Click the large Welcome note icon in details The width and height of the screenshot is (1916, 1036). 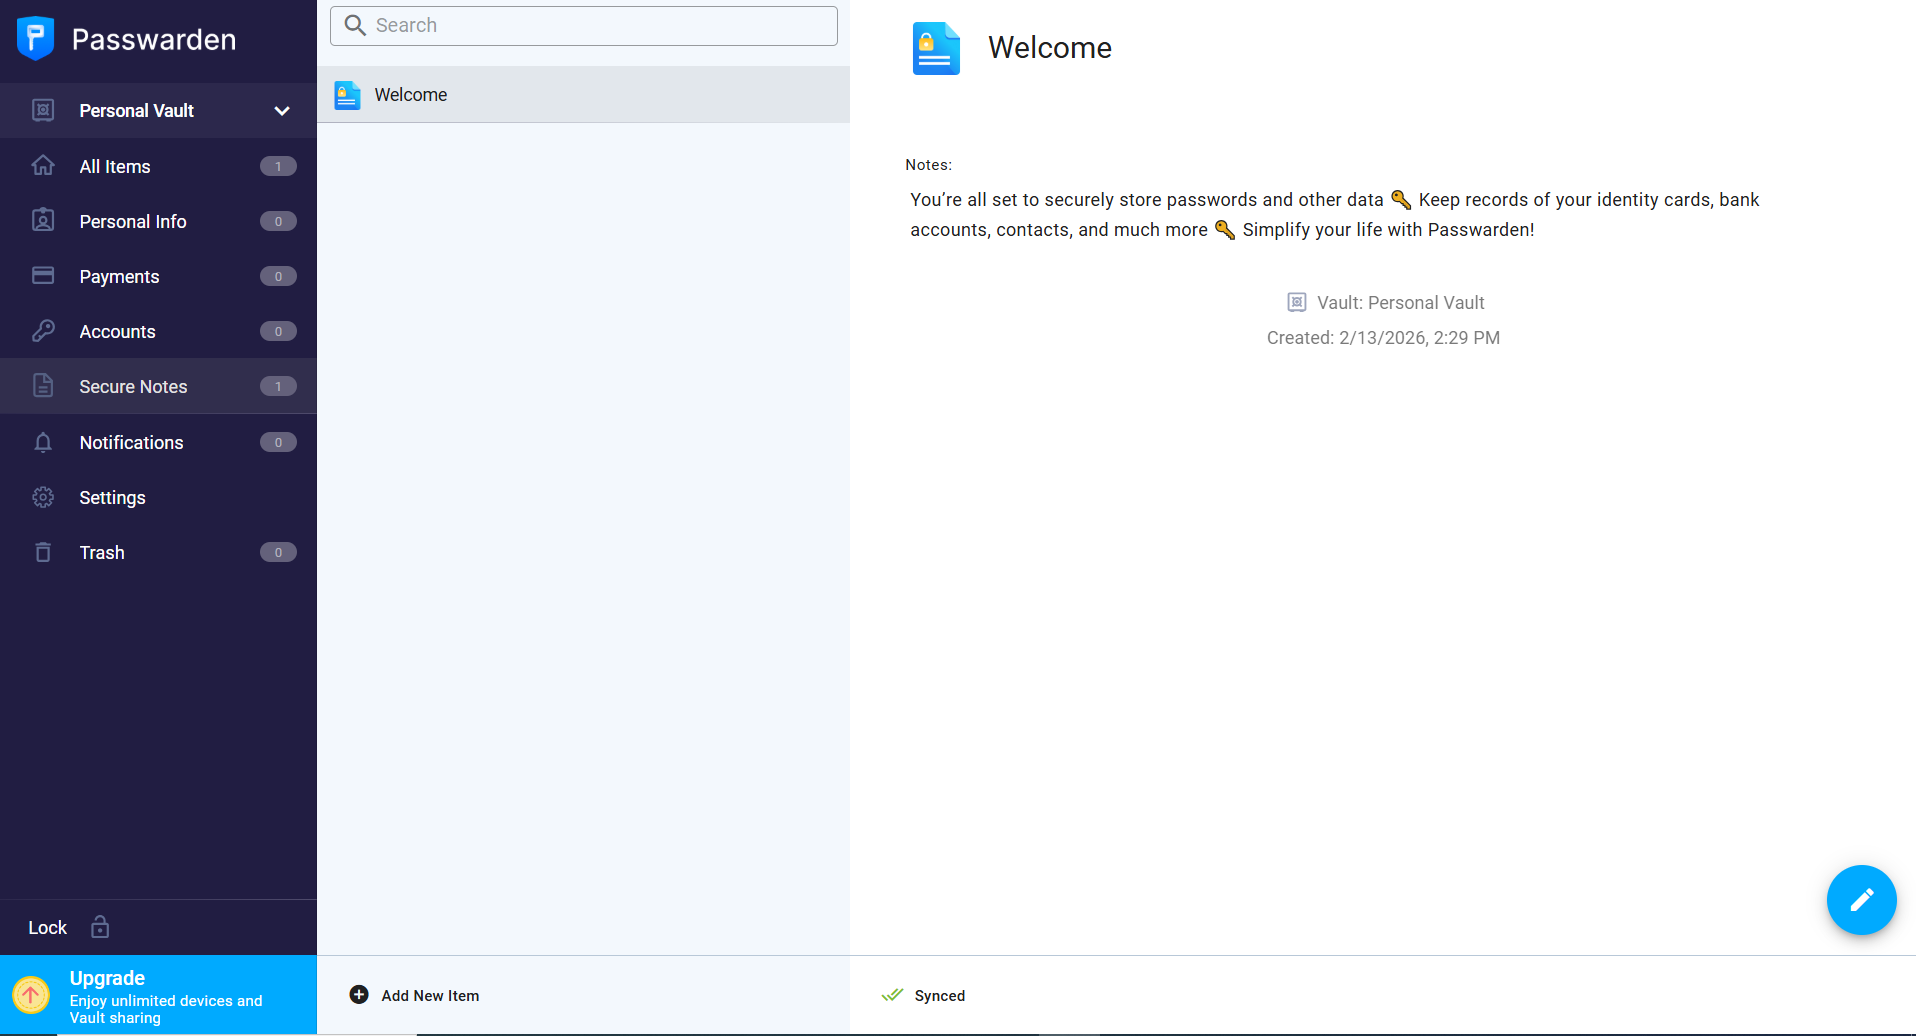tap(936, 49)
